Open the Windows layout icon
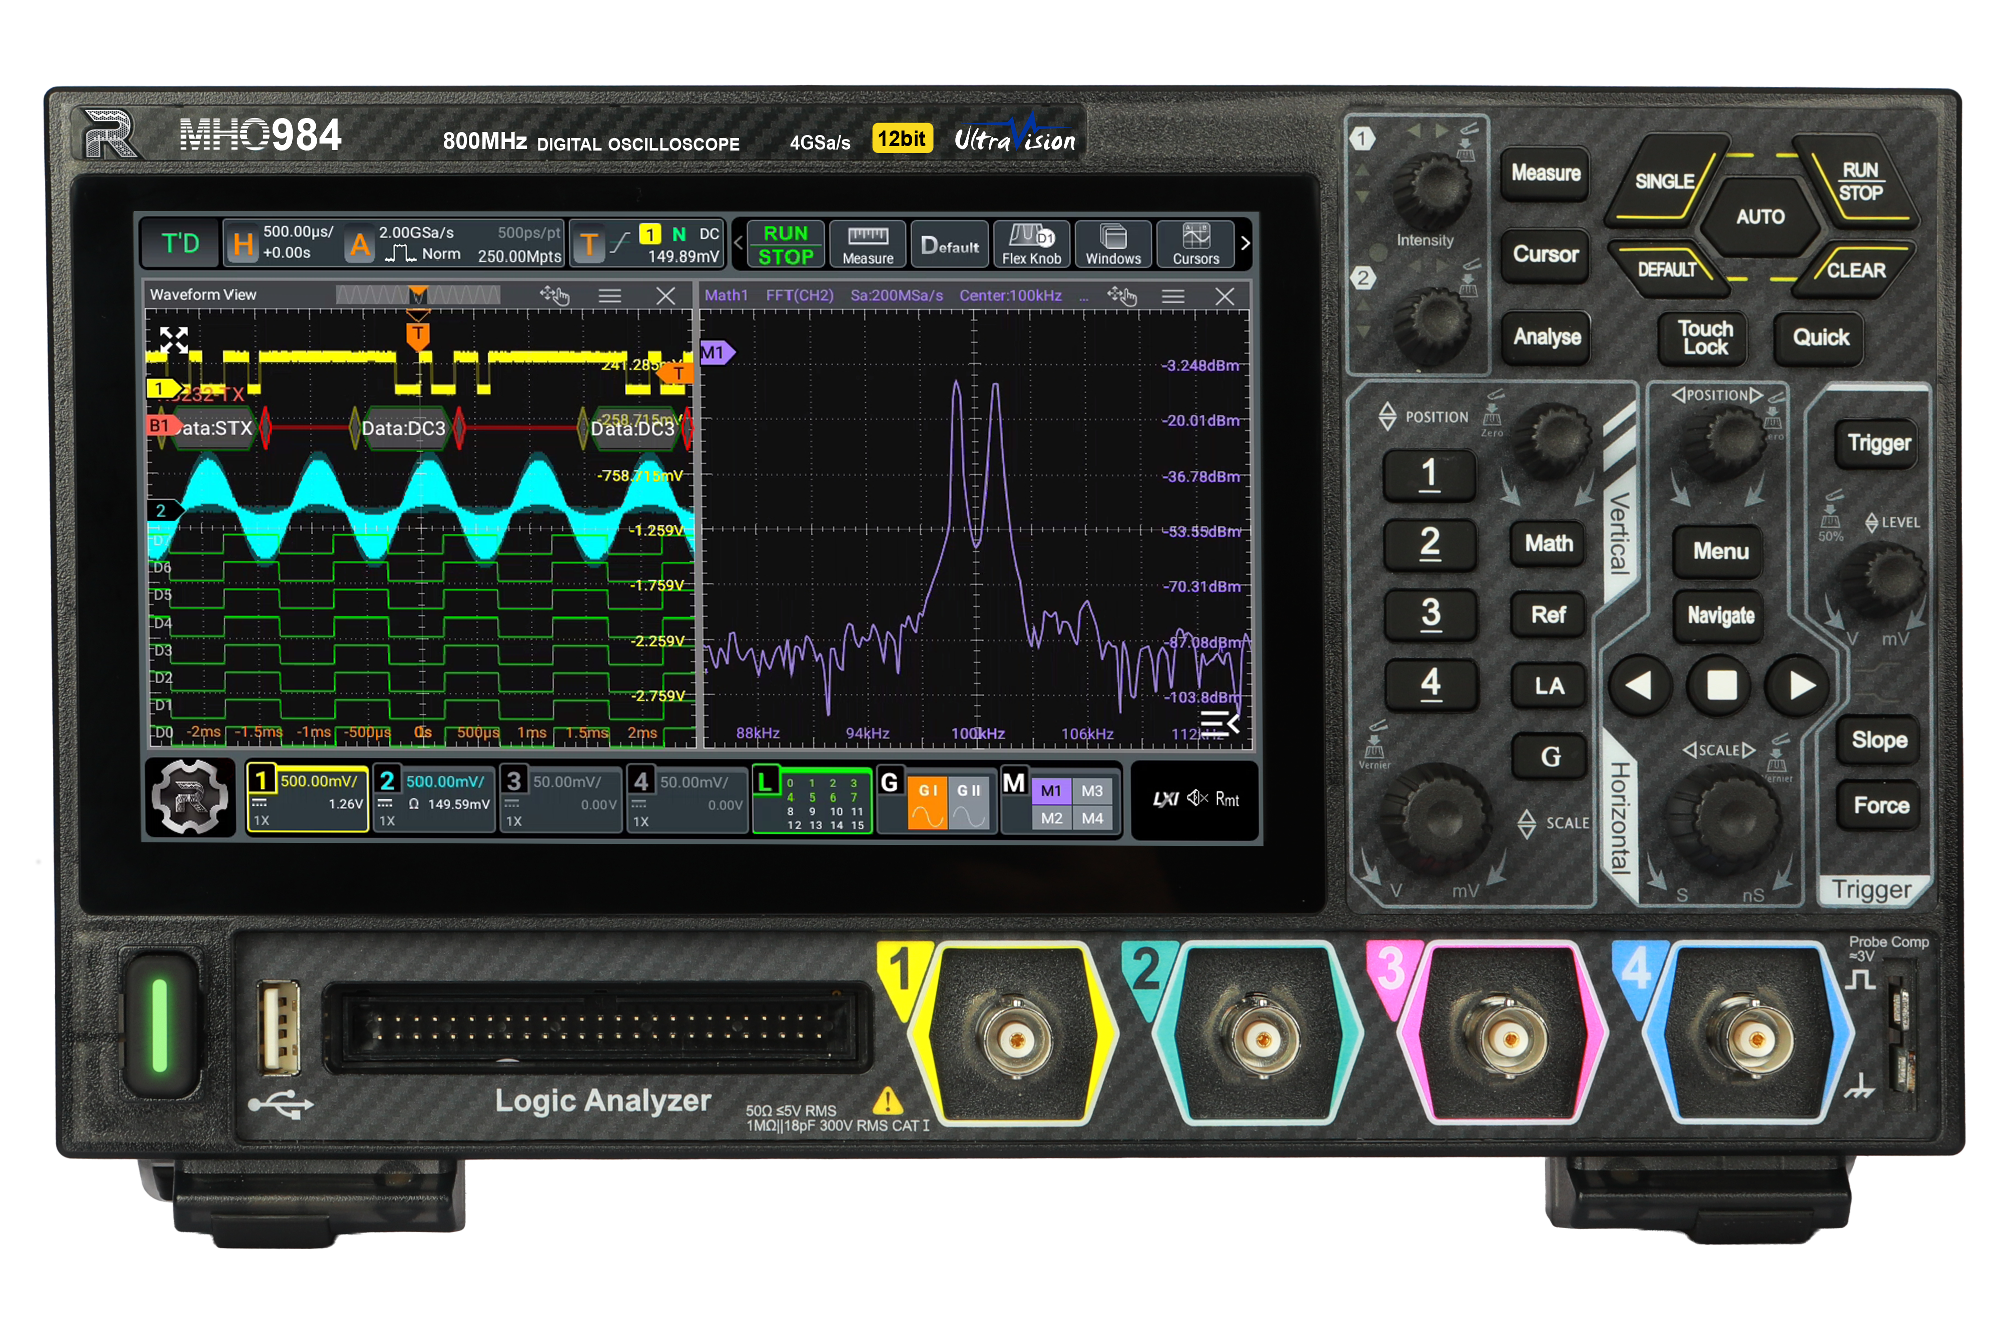 (x=1113, y=244)
